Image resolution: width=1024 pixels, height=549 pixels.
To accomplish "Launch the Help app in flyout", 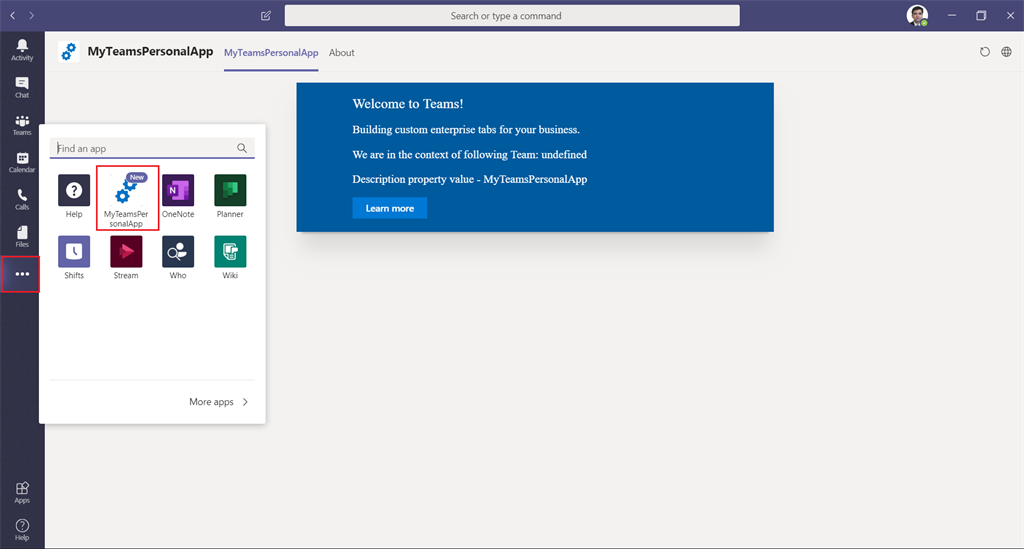I will [x=74, y=196].
